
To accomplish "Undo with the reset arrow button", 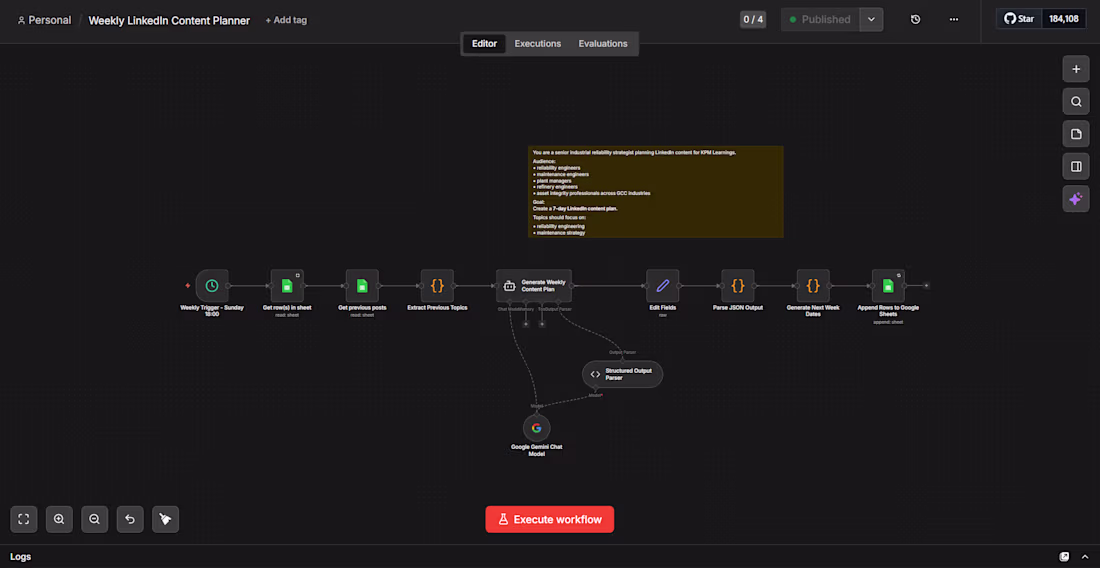I will (130, 519).
